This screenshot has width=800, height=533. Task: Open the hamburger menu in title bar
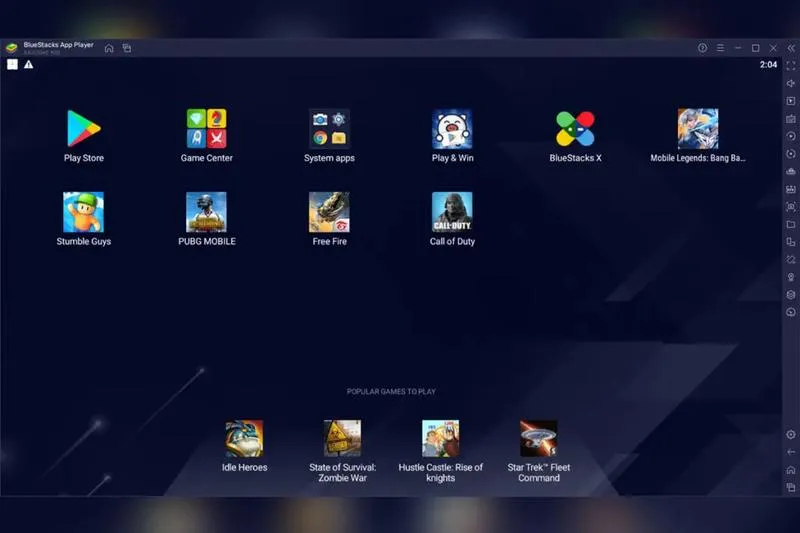point(720,48)
